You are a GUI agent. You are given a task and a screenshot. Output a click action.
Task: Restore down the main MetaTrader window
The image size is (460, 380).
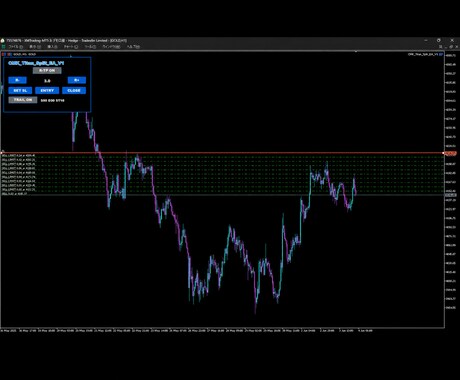click(x=439, y=40)
